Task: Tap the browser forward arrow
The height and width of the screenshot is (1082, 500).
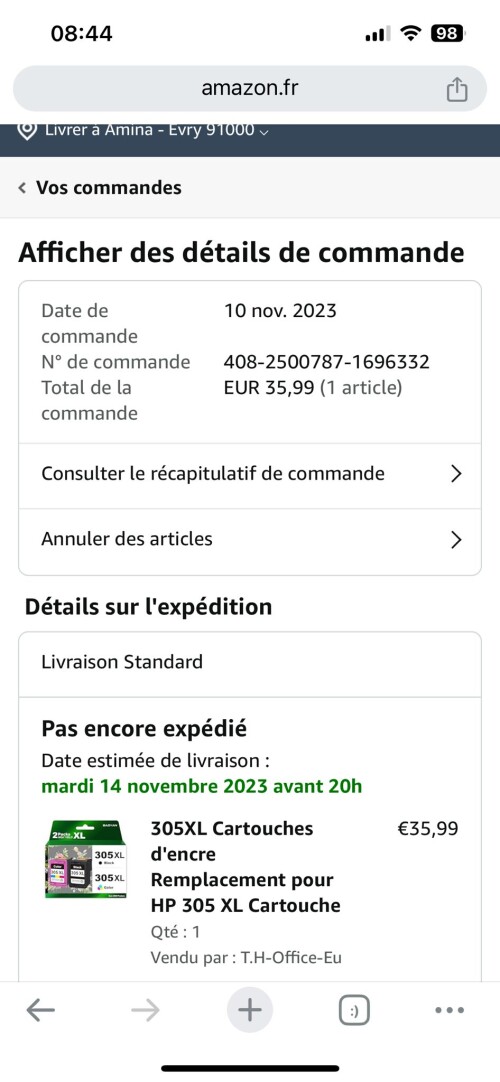Action: pos(145,1011)
